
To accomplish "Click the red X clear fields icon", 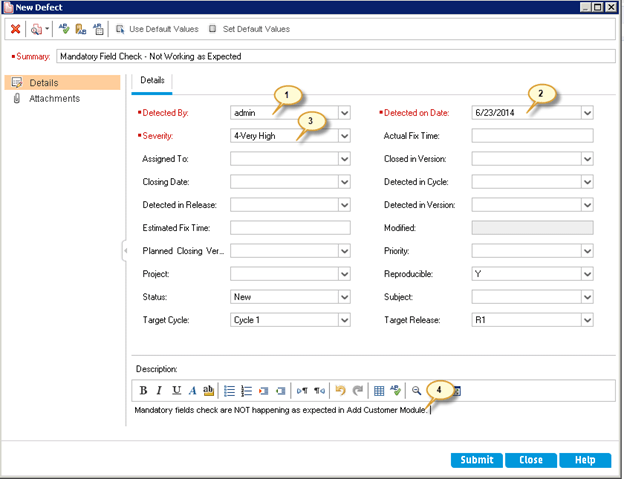I will [x=15, y=29].
